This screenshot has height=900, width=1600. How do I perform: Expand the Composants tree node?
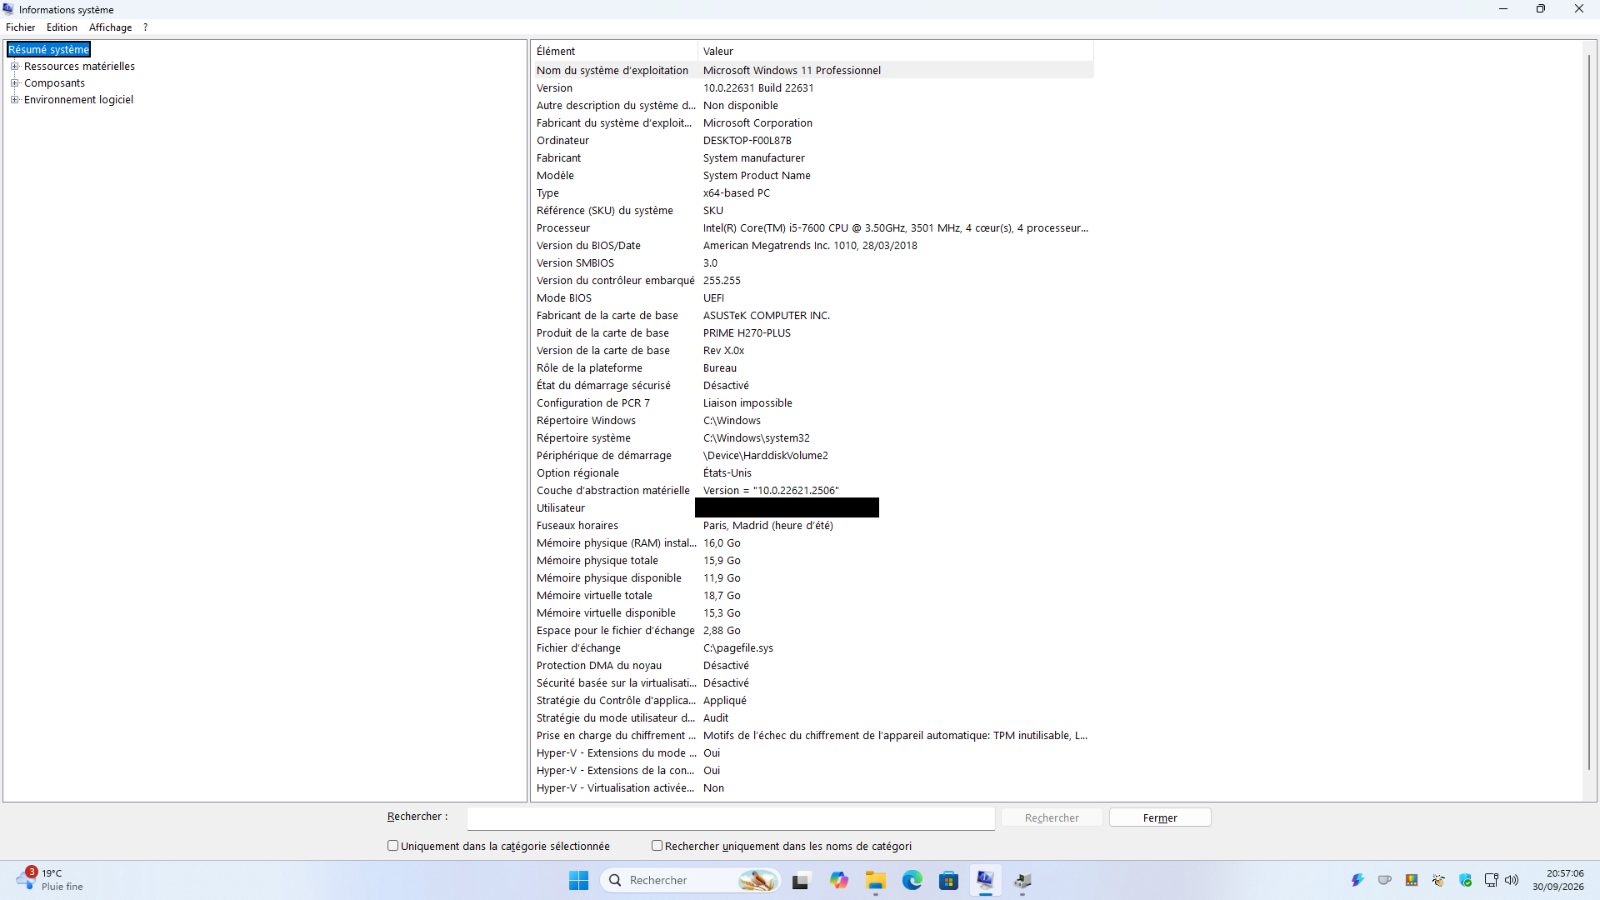click(15, 83)
